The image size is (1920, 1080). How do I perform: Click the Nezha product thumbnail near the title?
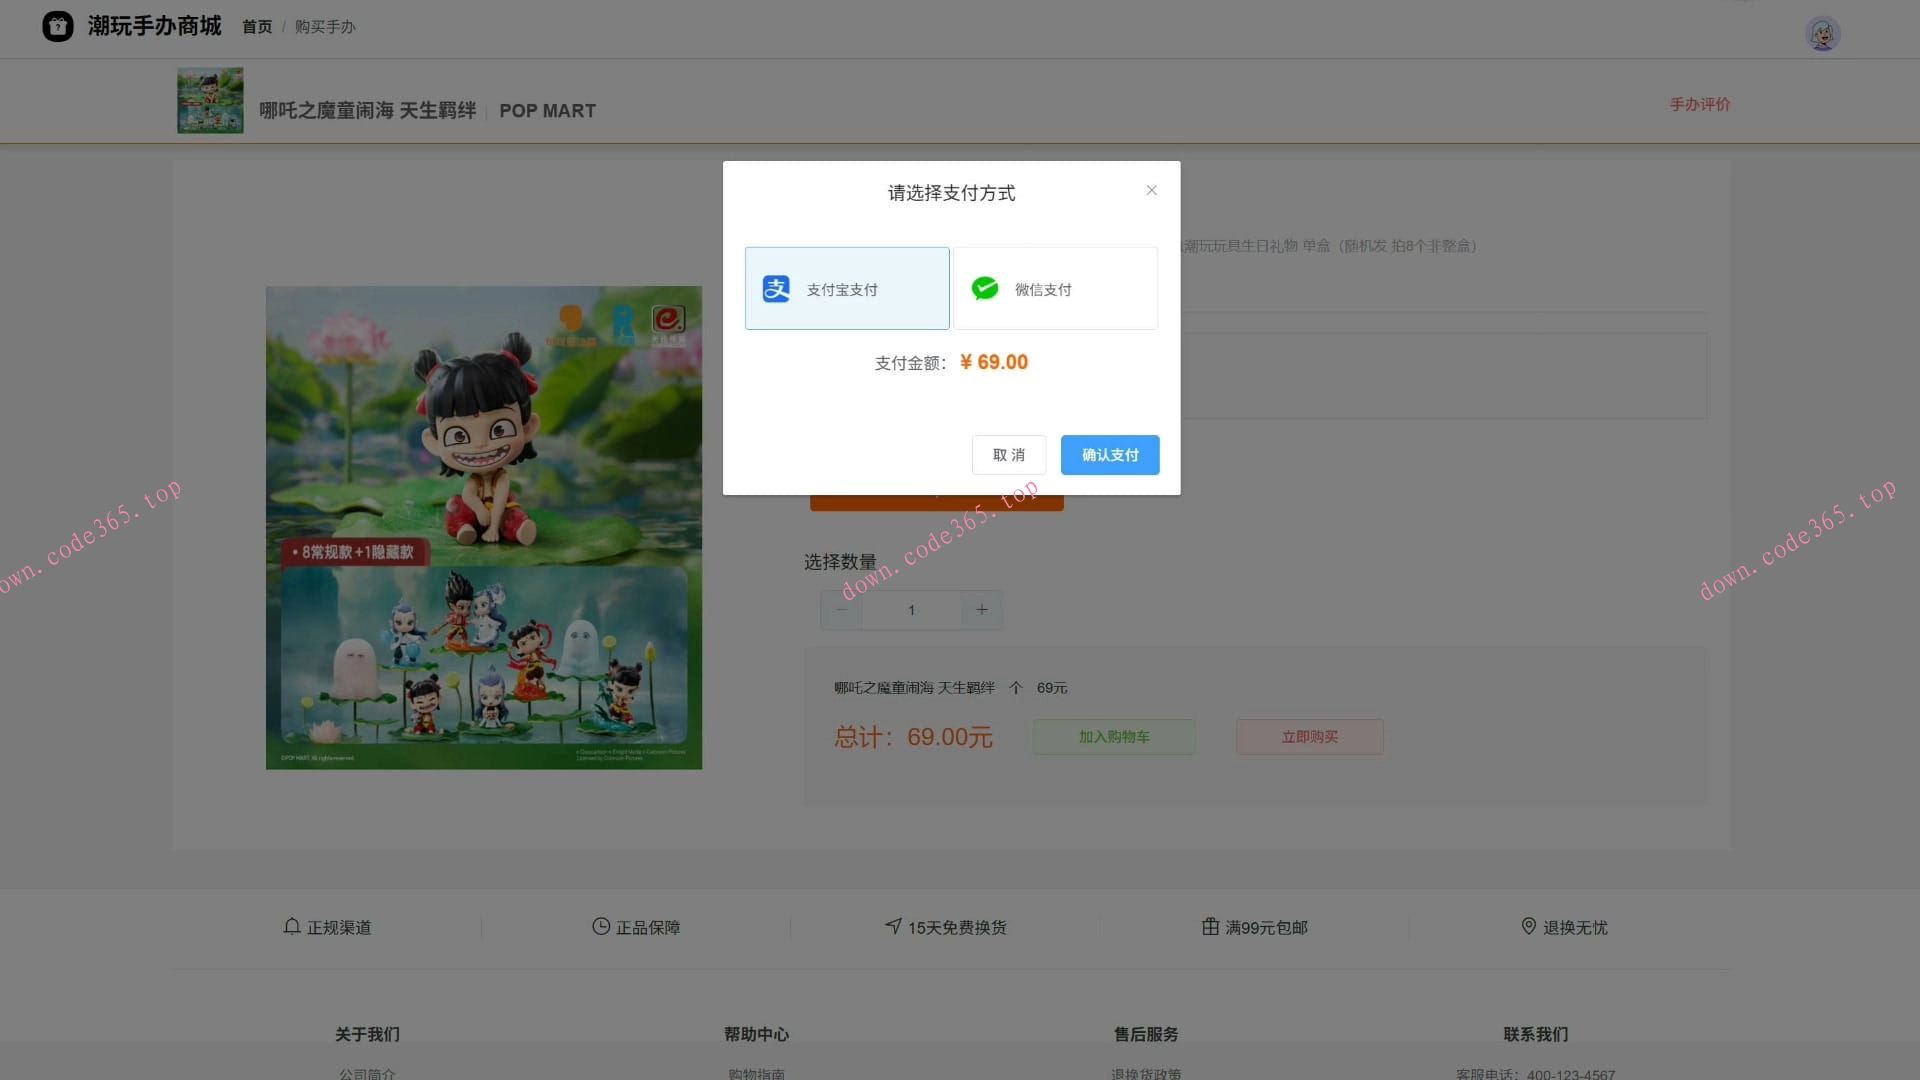click(209, 100)
